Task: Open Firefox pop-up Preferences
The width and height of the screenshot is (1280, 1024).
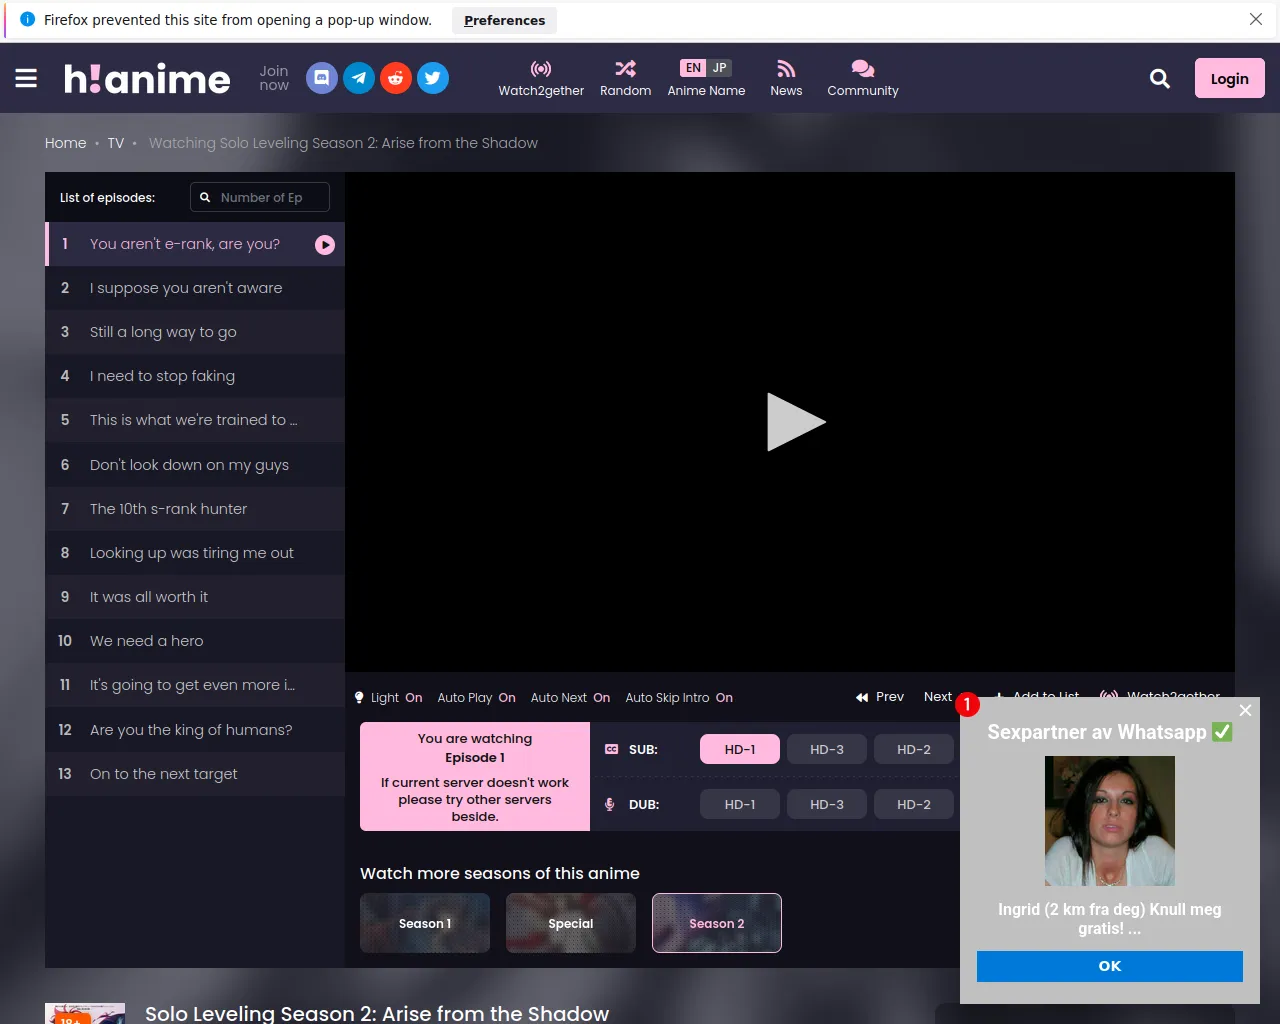Action: tap(504, 20)
